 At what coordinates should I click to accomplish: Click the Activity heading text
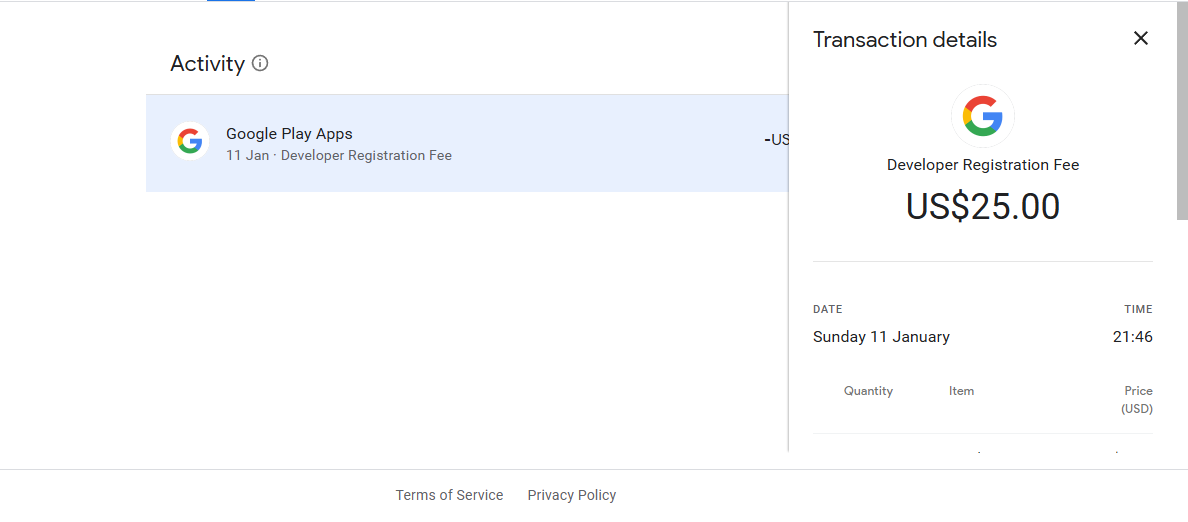(207, 64)
